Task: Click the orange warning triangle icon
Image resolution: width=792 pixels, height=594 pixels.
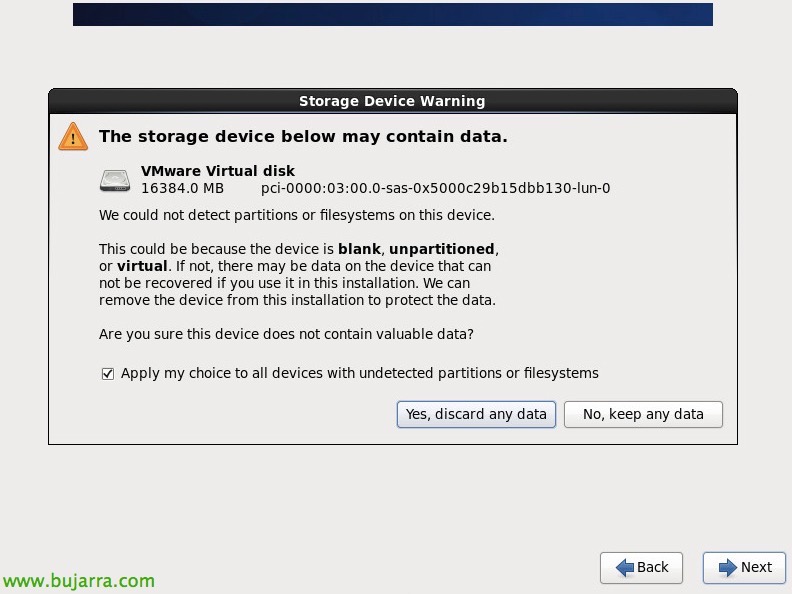Action: point(73,136)
